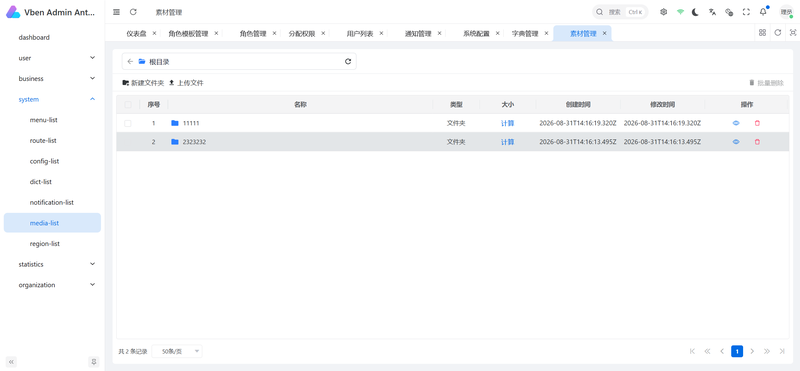The width and height of the screenshot is (800, 371).
Task: Refresh the current tab via tab bar icon
Action: pos(778,33)
